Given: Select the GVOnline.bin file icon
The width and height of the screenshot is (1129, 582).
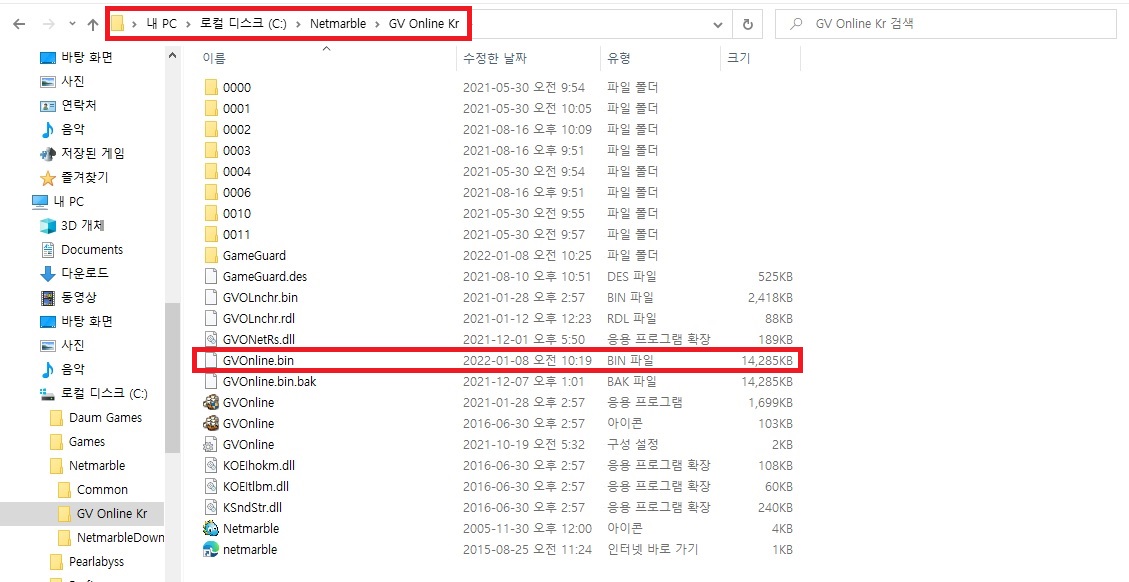Looking at the screenshot, I should (211, 360).
